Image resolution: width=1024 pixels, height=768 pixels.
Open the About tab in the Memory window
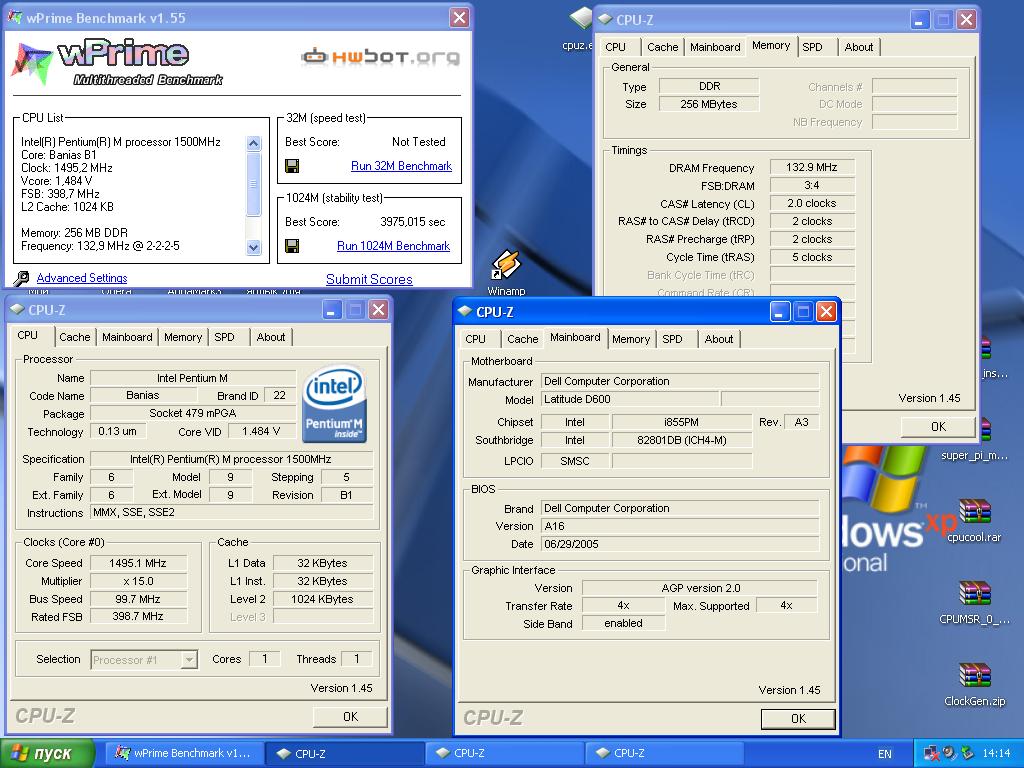(858, 47)
